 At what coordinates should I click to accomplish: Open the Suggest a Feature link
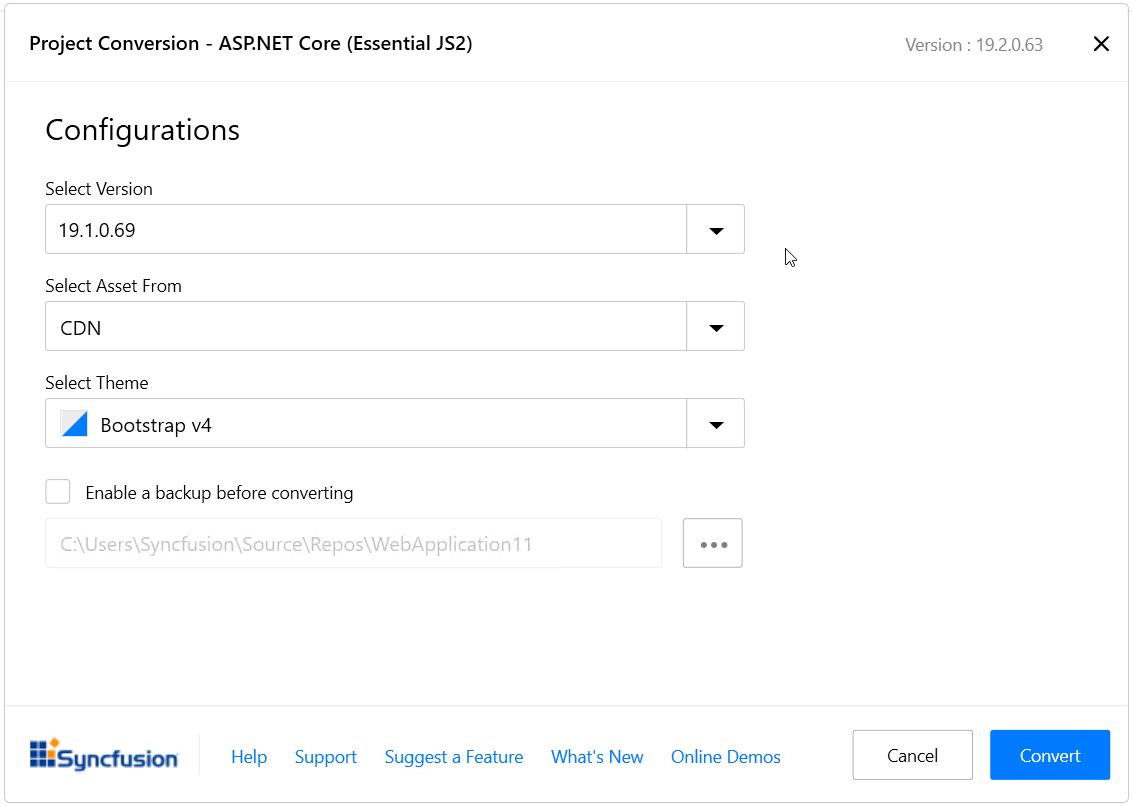454,757
